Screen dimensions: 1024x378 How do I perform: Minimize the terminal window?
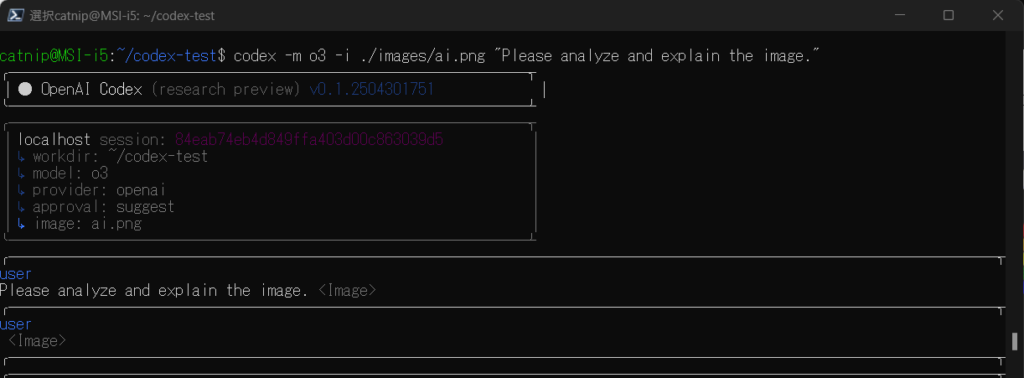(900, 15)
